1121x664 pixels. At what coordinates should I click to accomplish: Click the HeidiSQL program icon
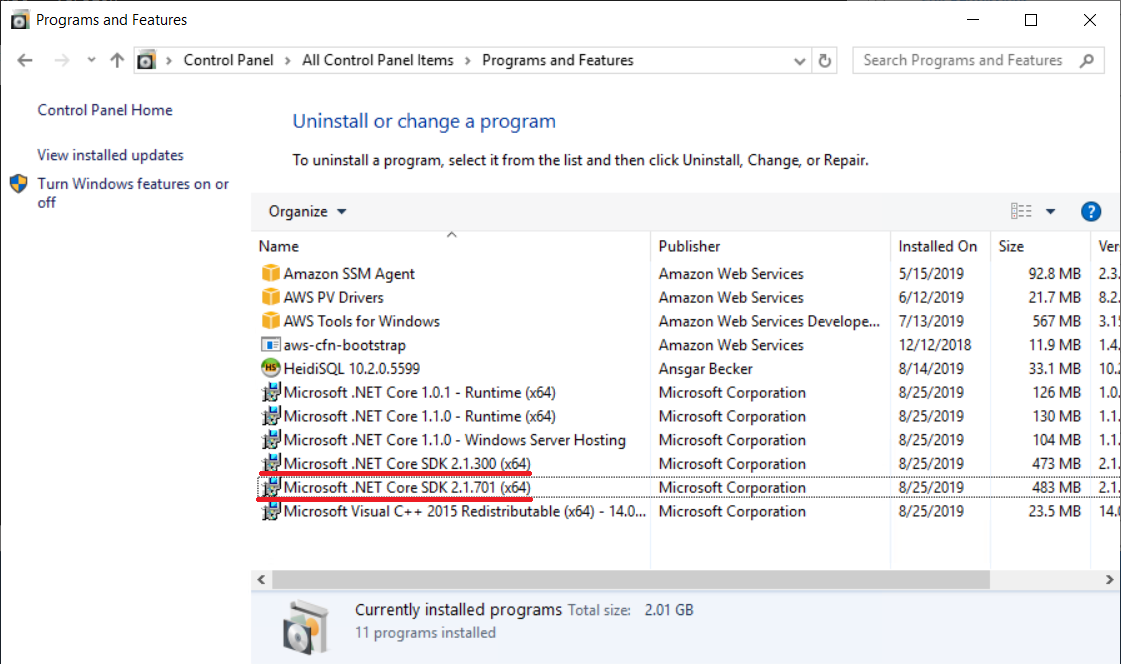click(270, 368)
